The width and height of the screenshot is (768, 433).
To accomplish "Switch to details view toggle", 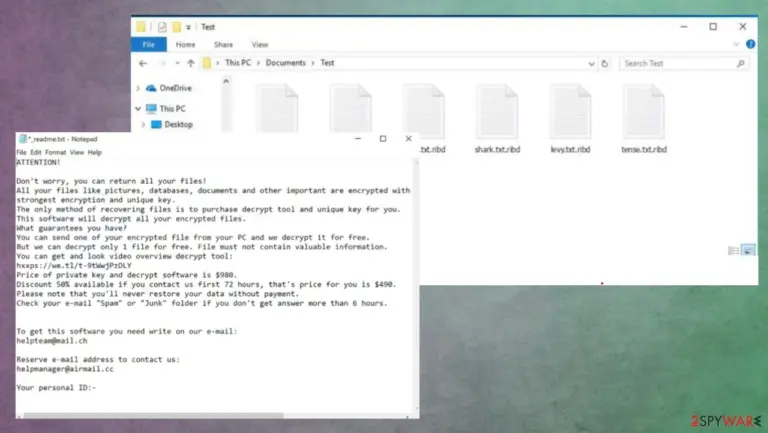I will [x=734, y=250].
